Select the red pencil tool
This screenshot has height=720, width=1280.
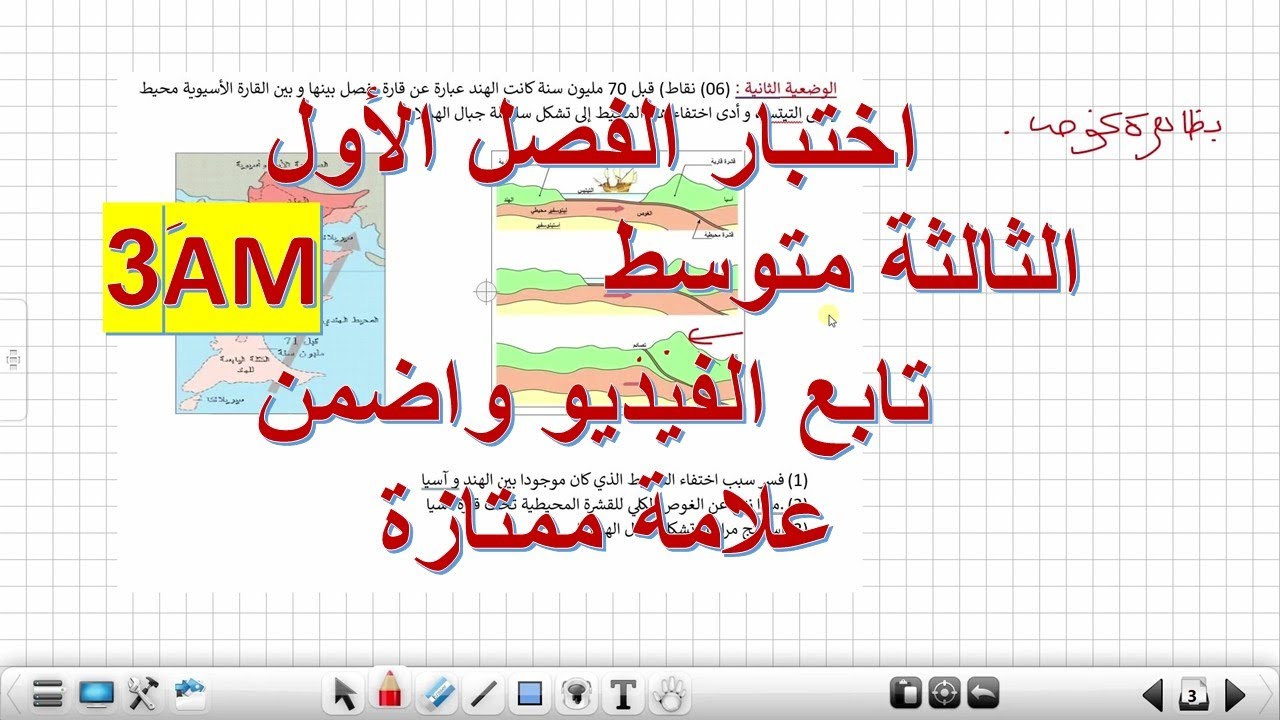coord(390,690)
